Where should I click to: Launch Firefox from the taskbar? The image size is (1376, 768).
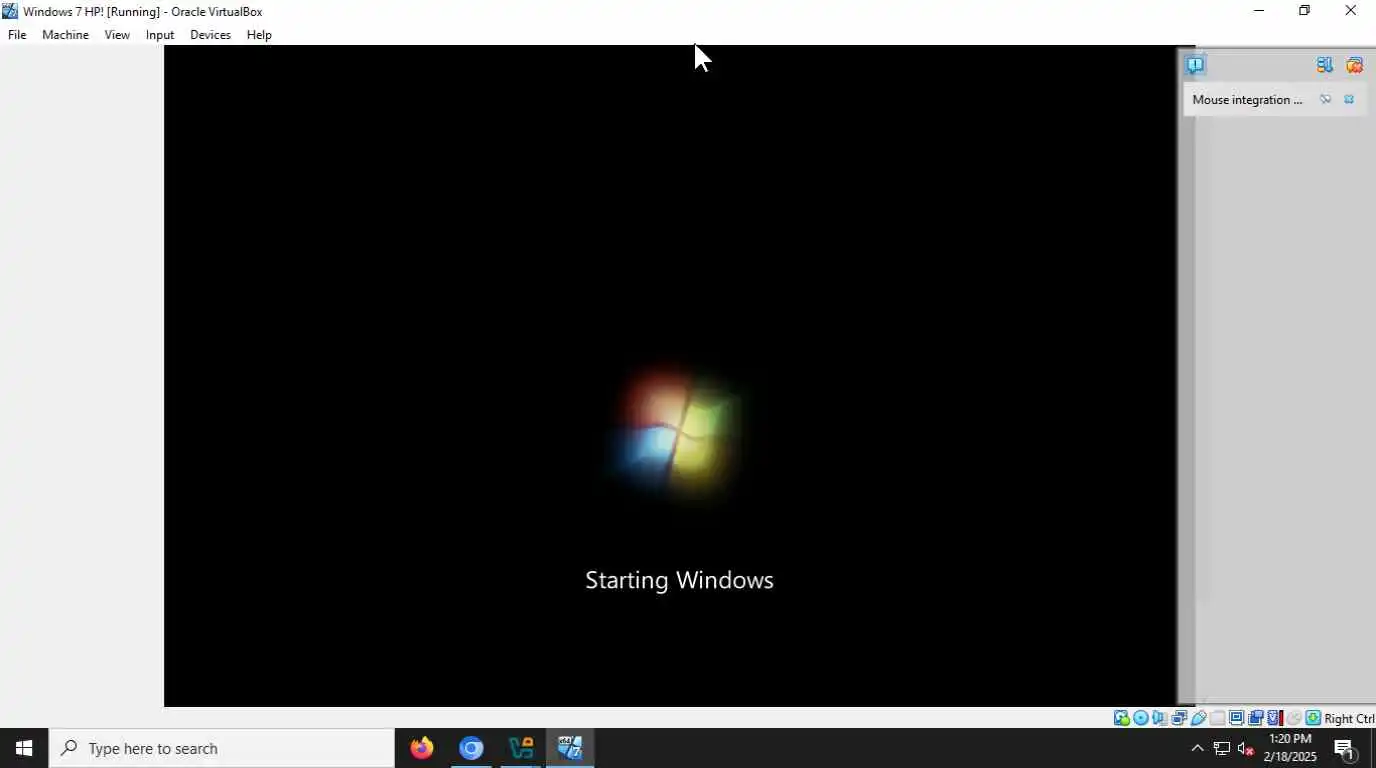tap(422, 748)
